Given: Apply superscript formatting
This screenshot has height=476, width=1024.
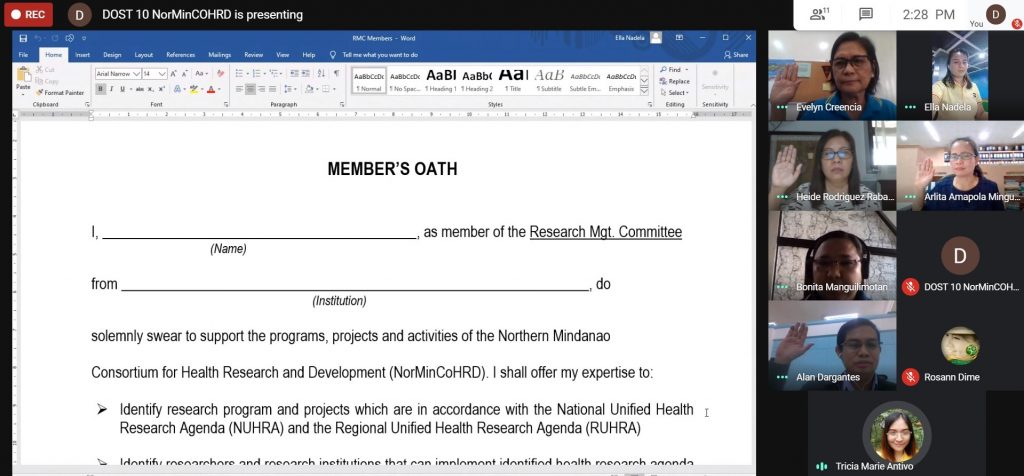Looking at the screenshot, I should [161, 89].
